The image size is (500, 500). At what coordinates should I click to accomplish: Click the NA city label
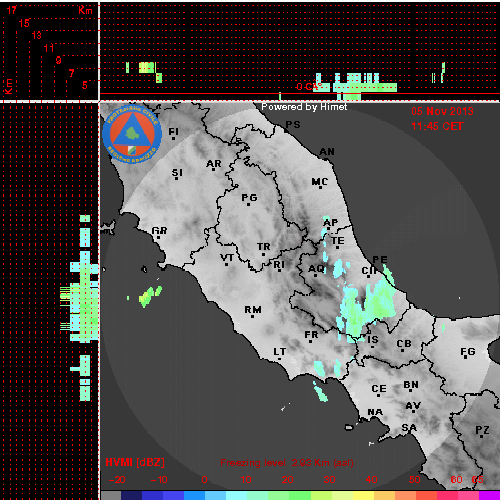(375, 412)
